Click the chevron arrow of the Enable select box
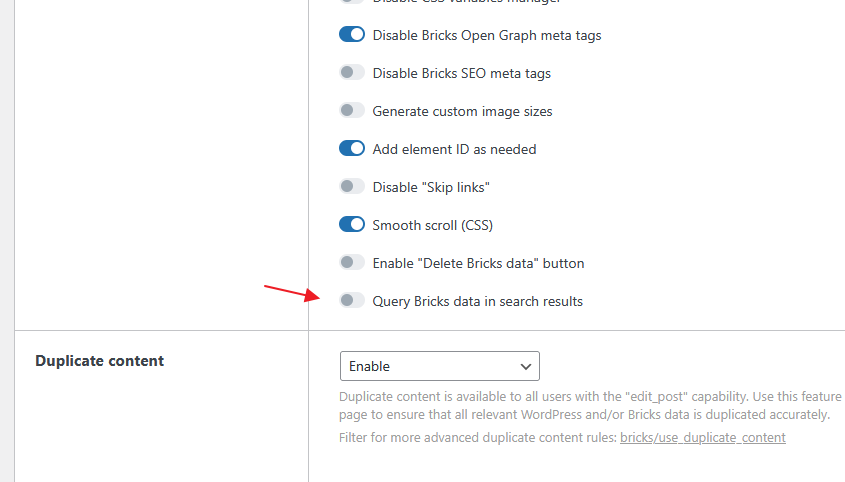 (525, 367)
